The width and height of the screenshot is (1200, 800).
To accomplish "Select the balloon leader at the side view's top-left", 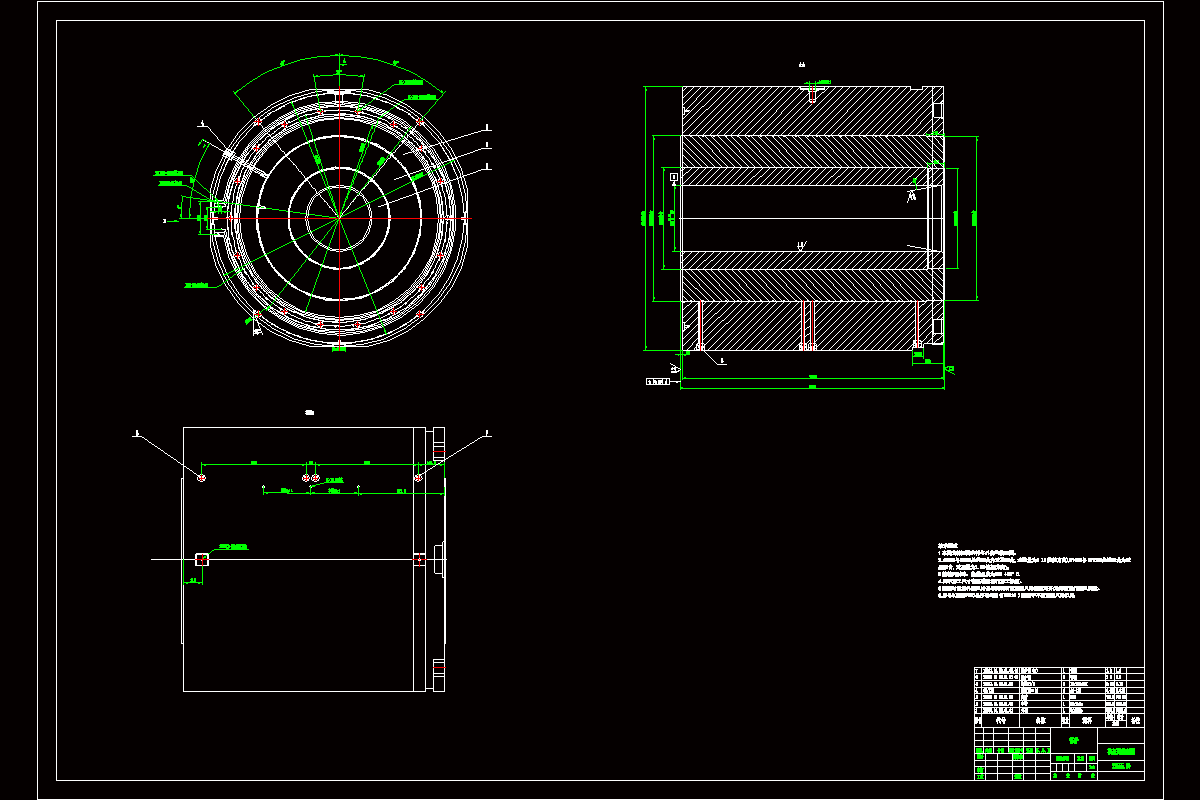I will tap(167, 455).
